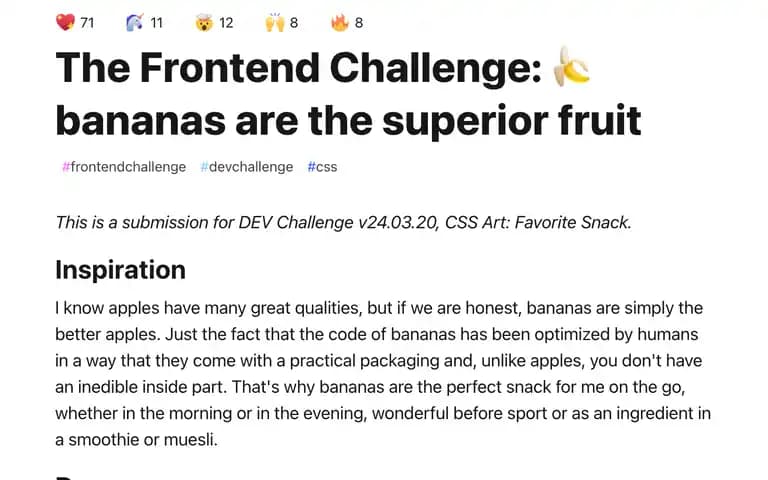
Task: Click the Inspiration heading
Action: click(120, 270)
